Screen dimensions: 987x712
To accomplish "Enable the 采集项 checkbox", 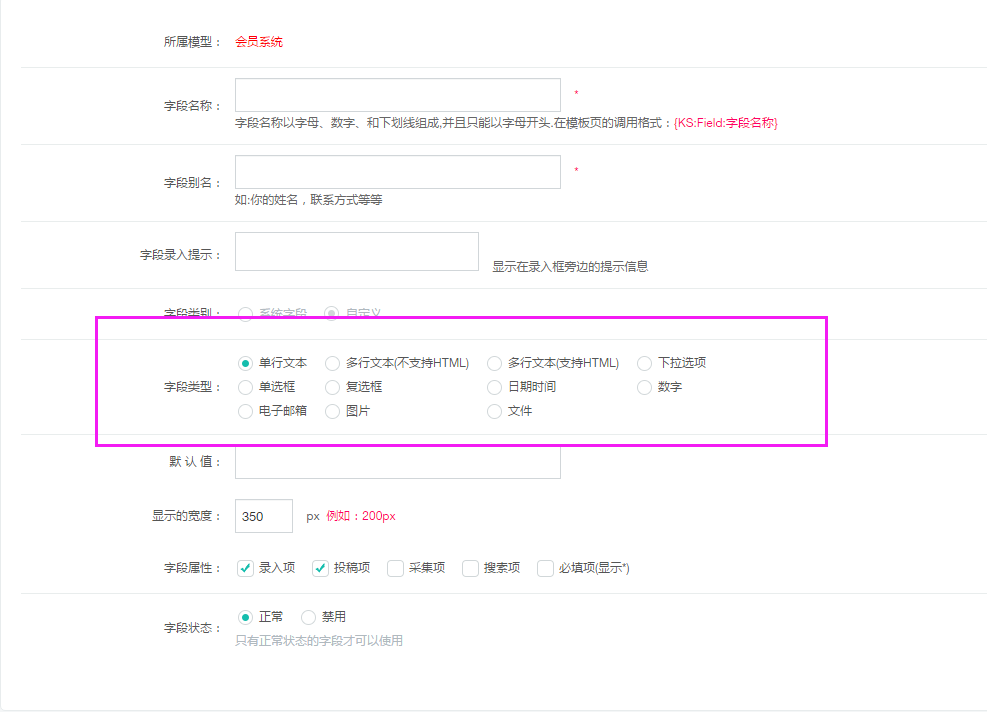I will pyautogui.click(x=395, y=568).
